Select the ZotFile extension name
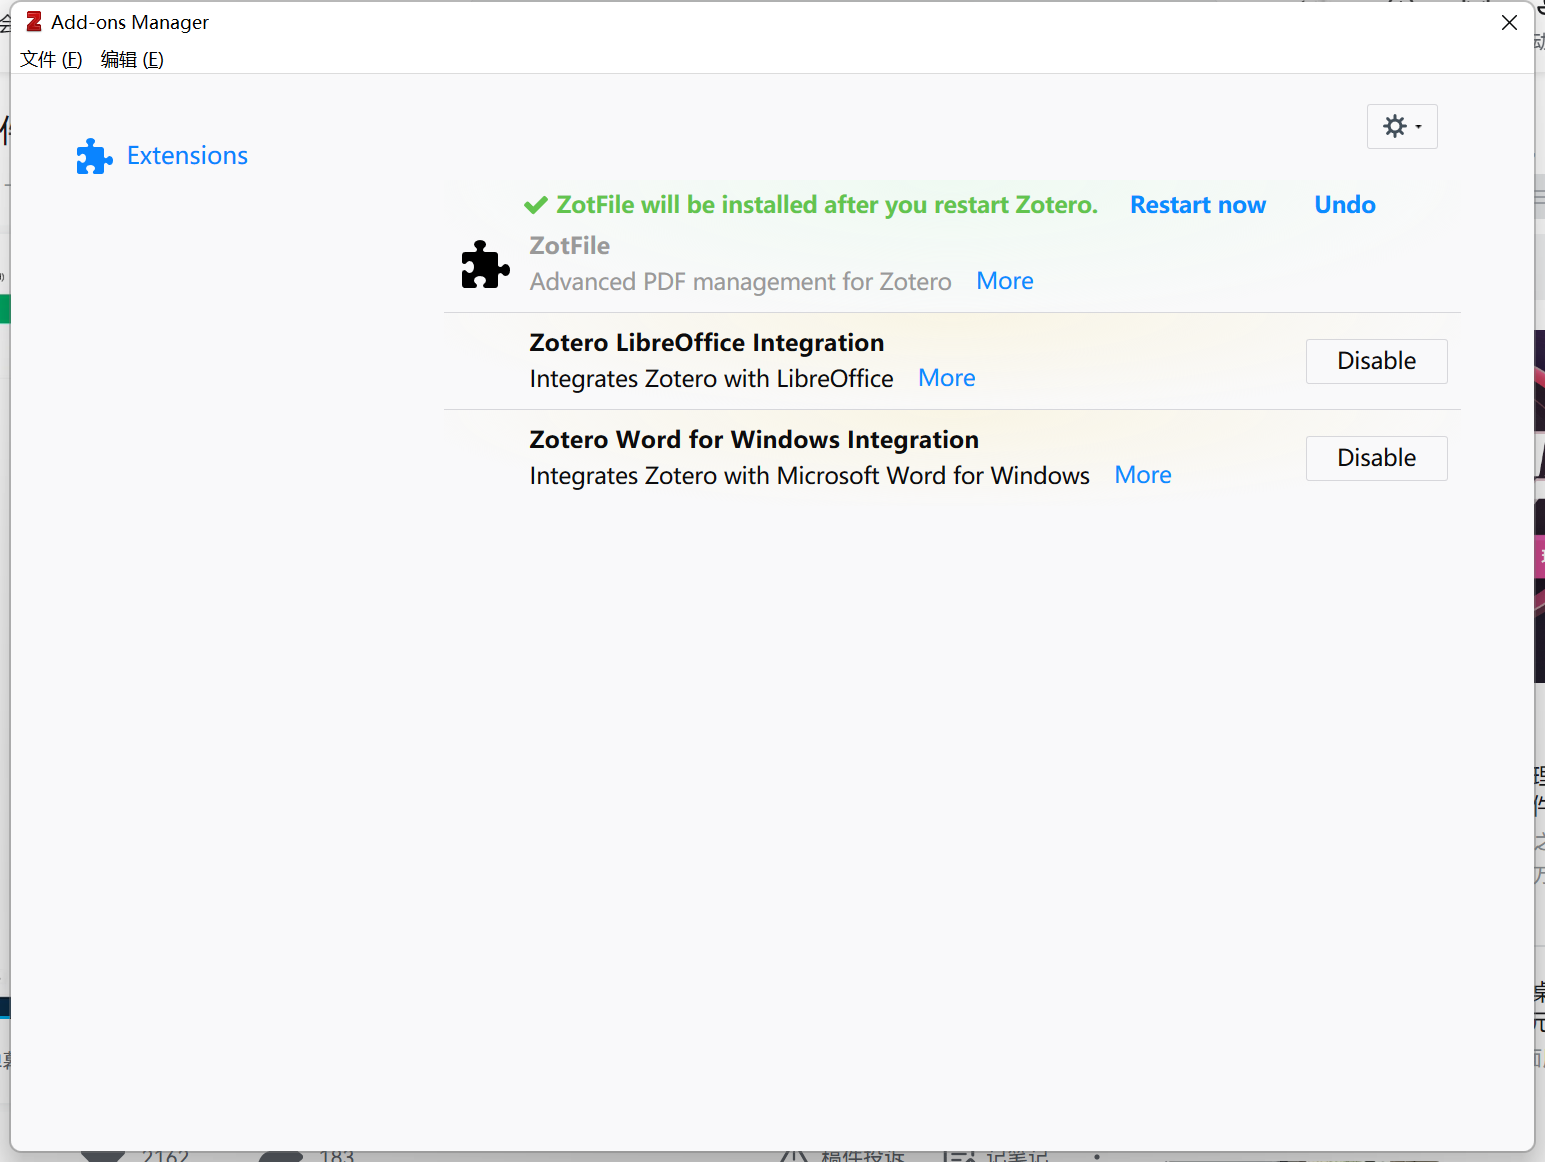1545x1162 pixels. pos(570,246)
